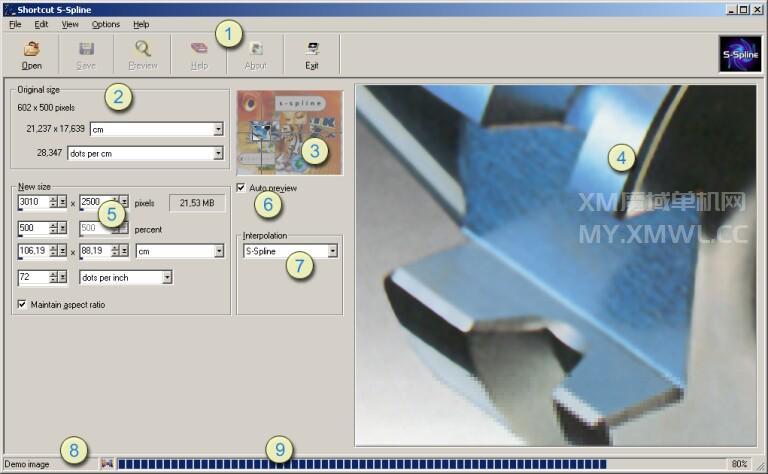
Task: Toggle the Auto preview checkbox
Action: (x=240, y=188)
